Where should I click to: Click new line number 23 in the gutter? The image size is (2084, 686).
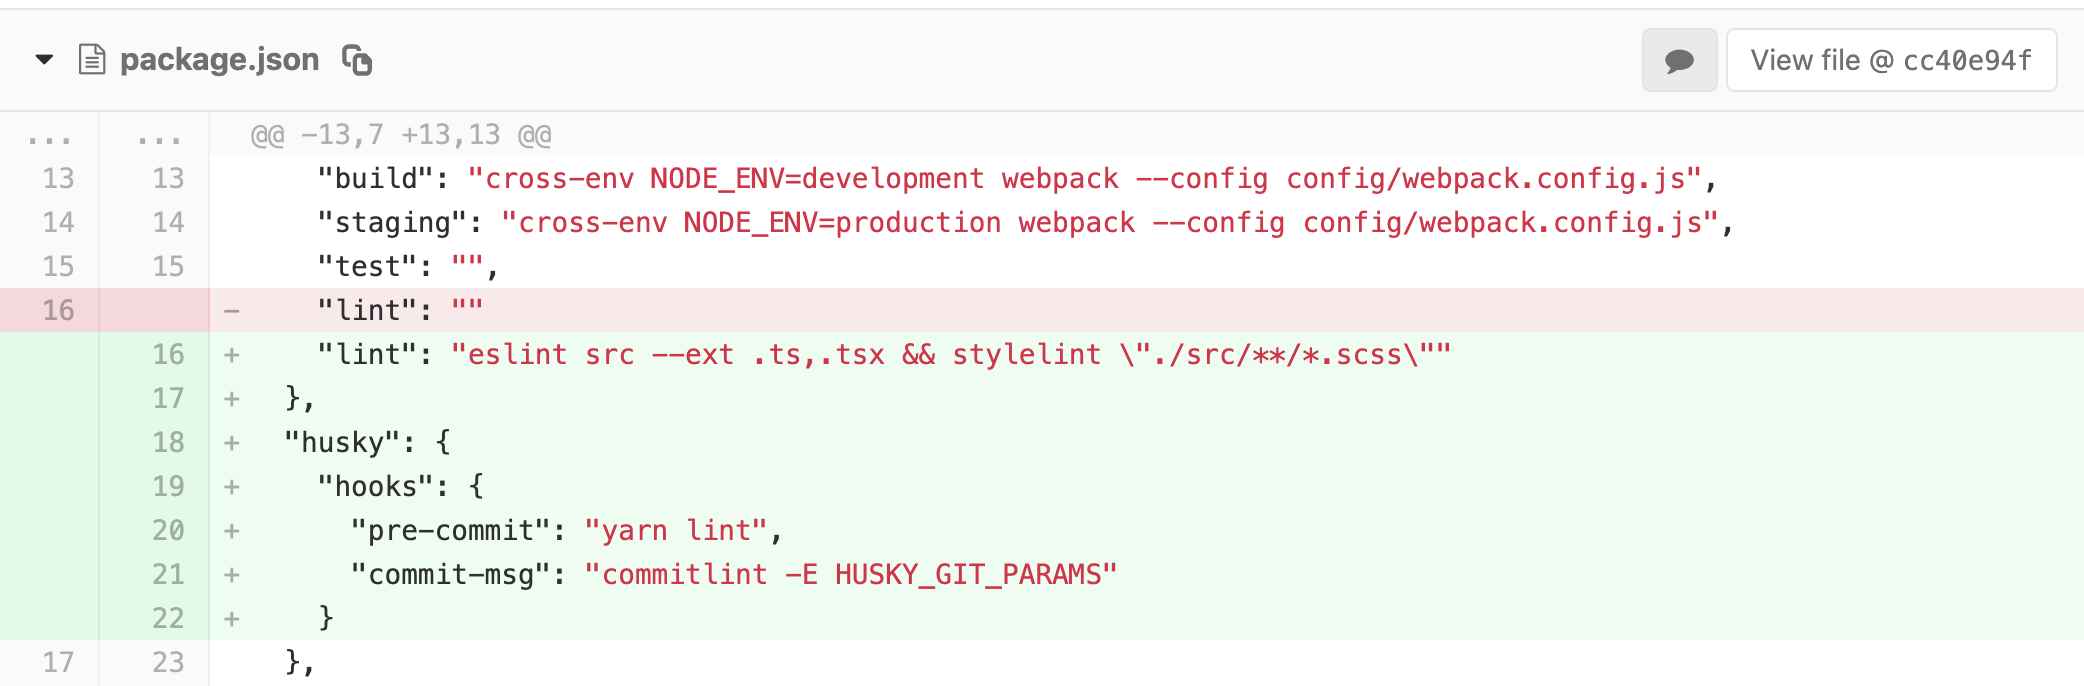(x=168, y=662)
